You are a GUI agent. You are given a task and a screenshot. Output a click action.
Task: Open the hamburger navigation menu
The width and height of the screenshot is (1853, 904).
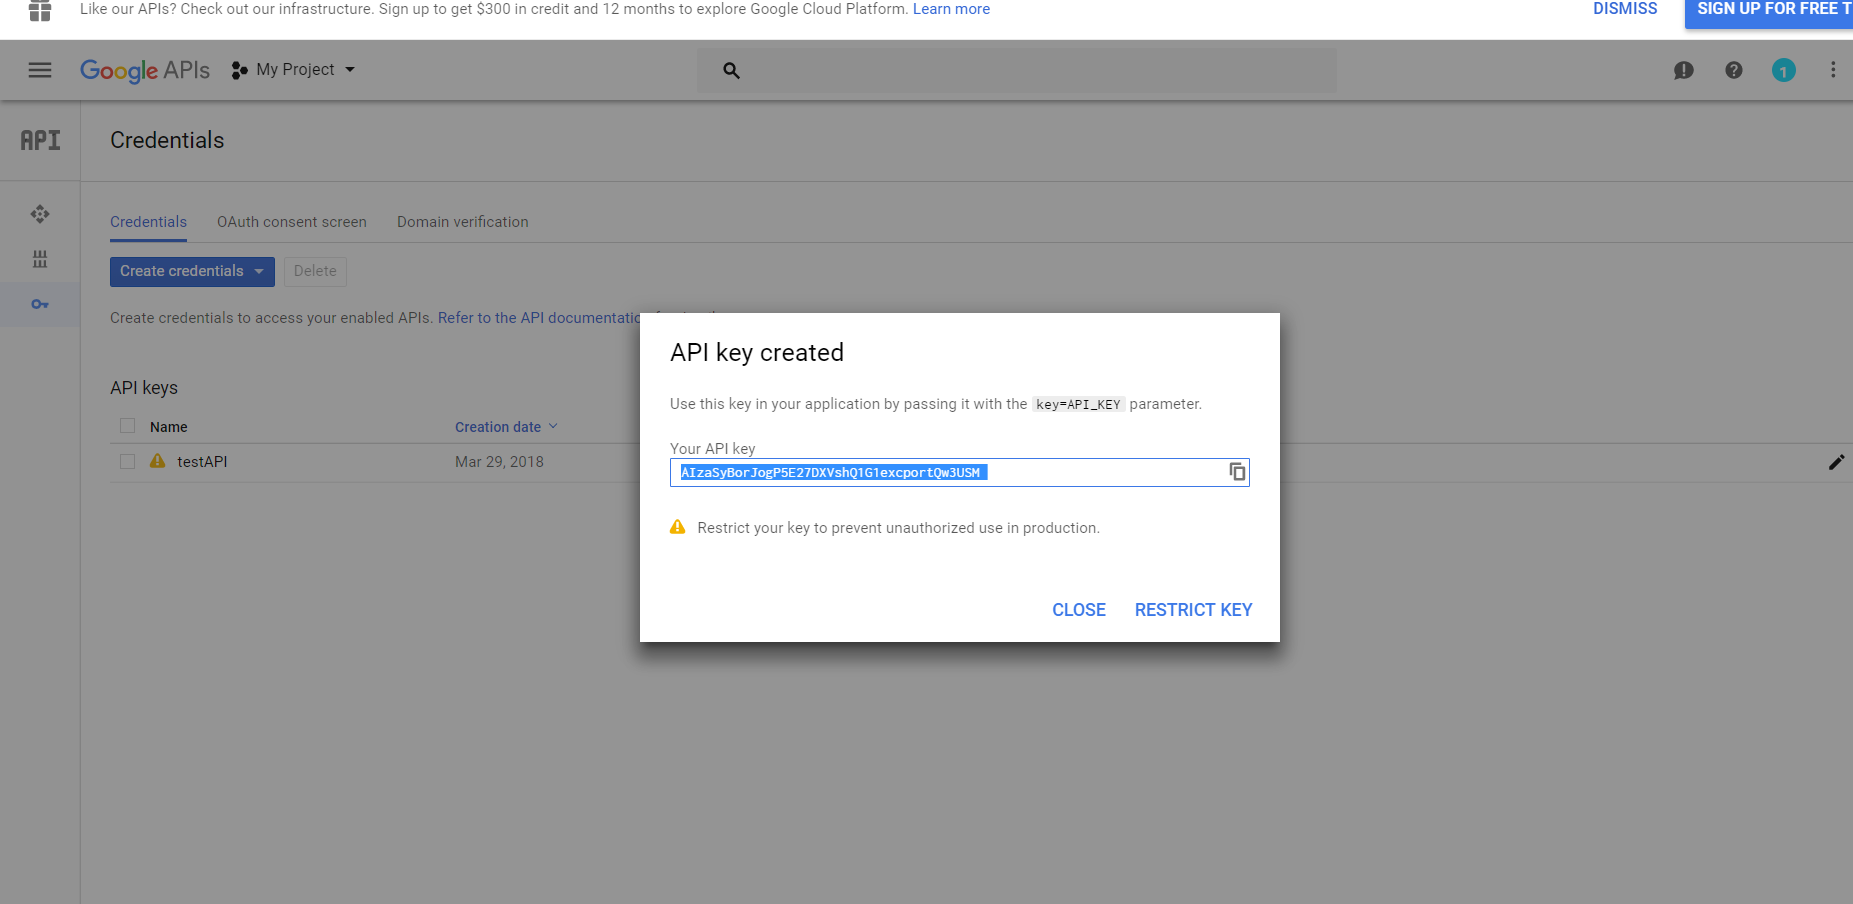[40, 70]
